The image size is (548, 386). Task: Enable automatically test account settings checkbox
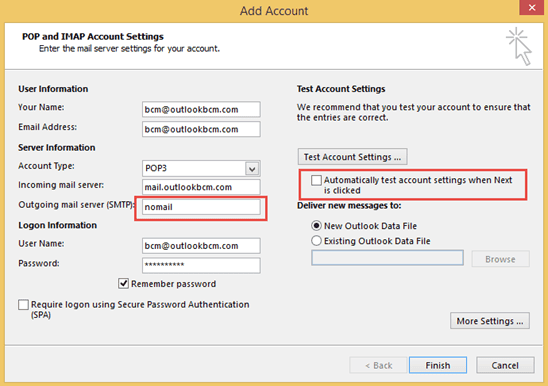[x=316, y=180]
